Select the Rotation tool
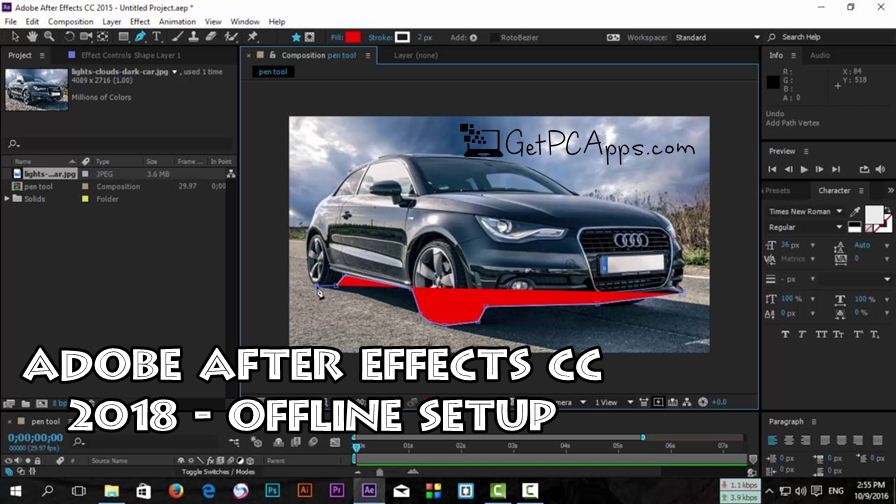The image size is (896, 504). (69, 37)
